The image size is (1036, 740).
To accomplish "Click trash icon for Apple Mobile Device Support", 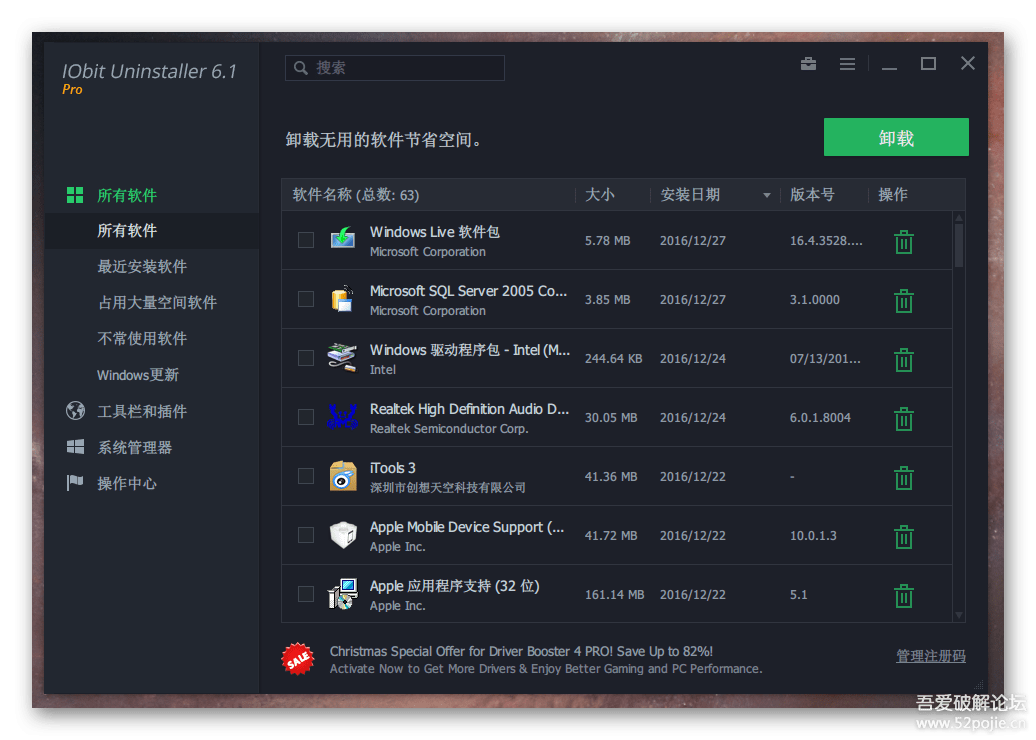I will point(903,536).
